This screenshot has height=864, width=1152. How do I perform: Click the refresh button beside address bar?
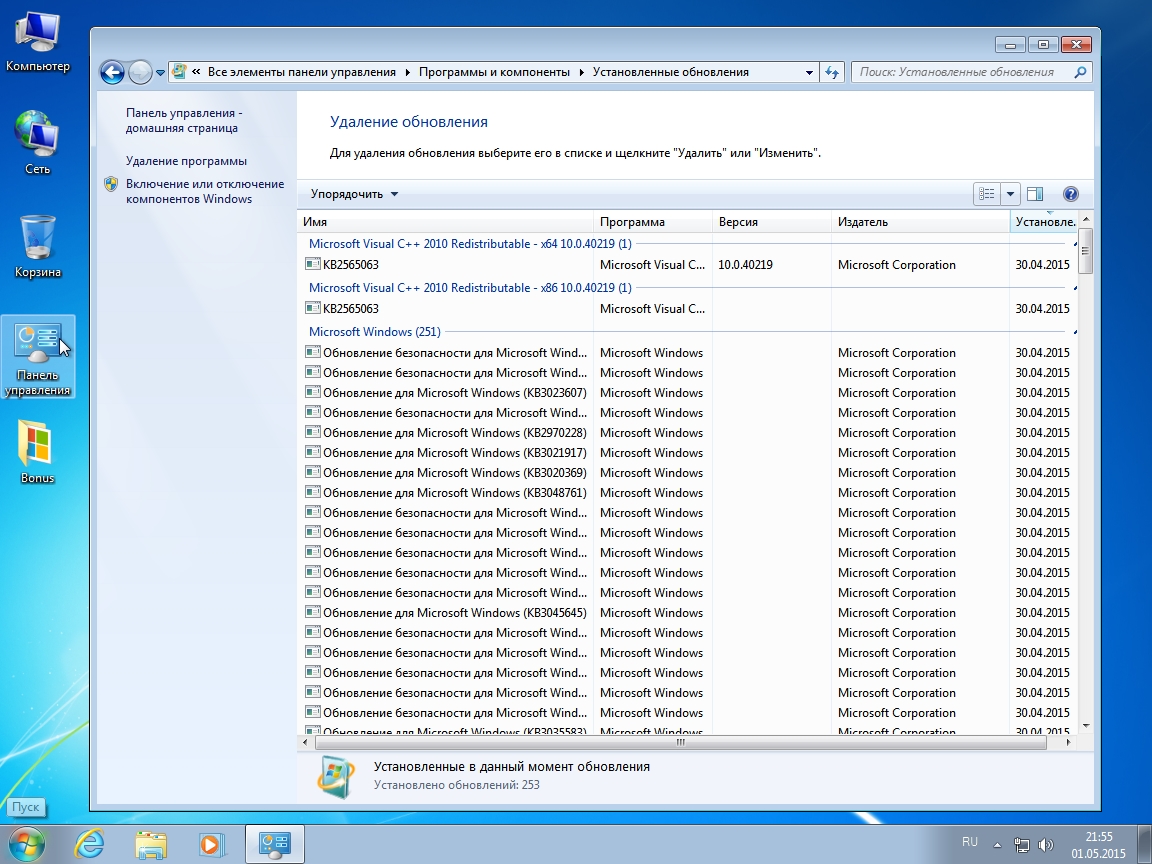(x=832, y=72)
